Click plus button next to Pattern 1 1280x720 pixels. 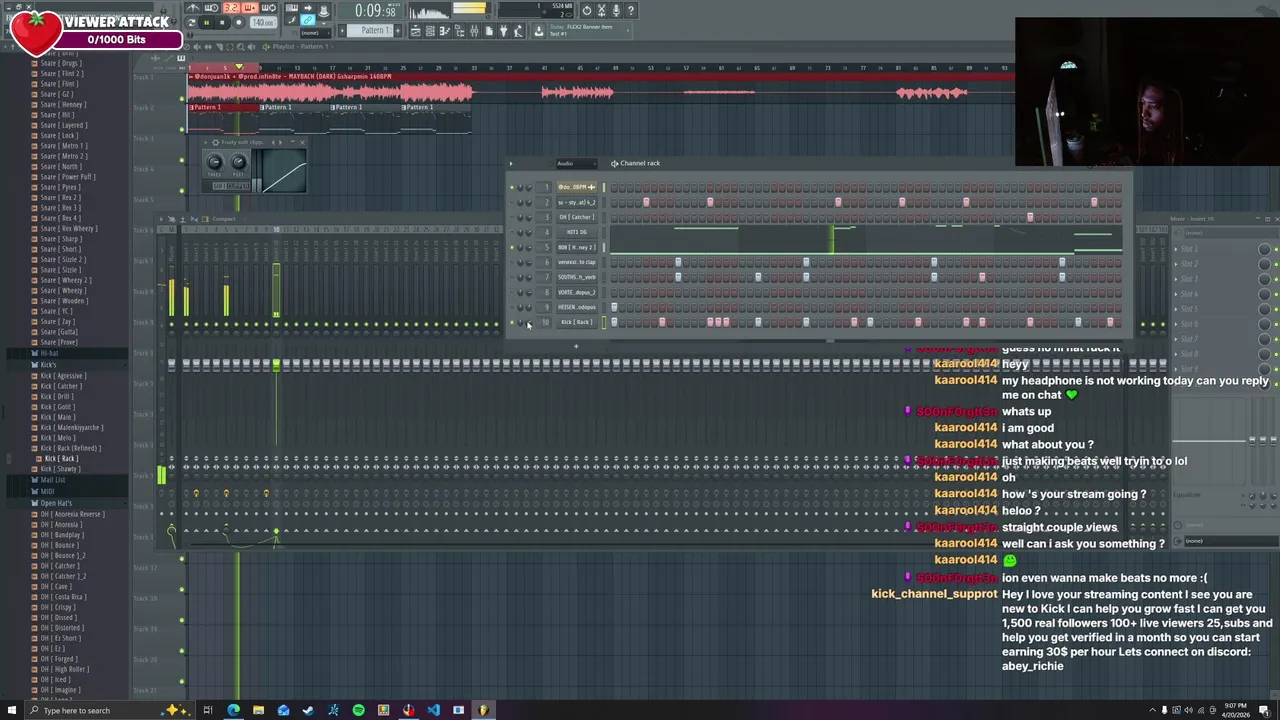[x=397, y=31]
